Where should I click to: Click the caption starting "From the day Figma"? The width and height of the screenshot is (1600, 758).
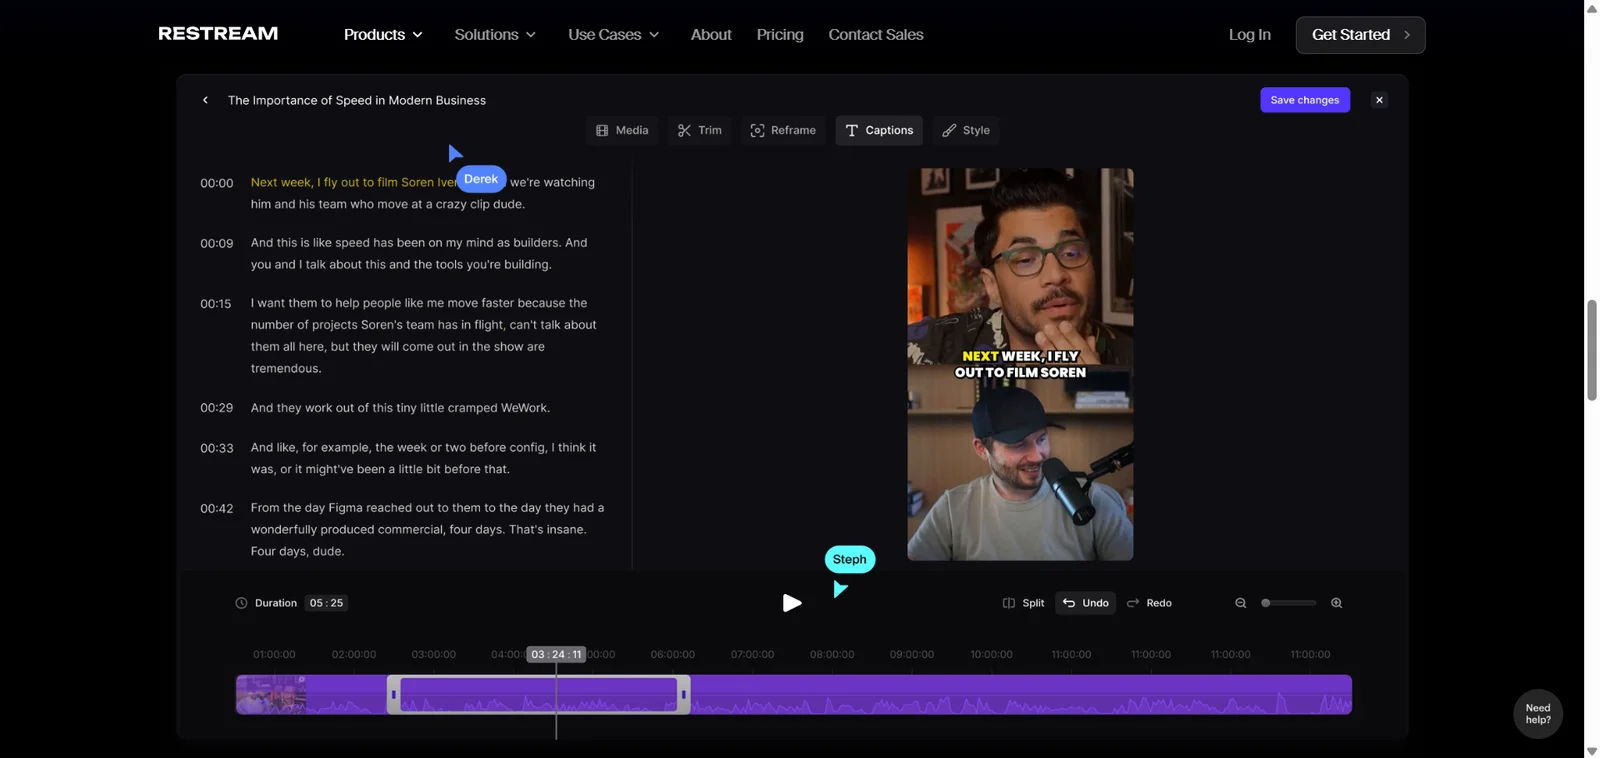pos(428,529)
